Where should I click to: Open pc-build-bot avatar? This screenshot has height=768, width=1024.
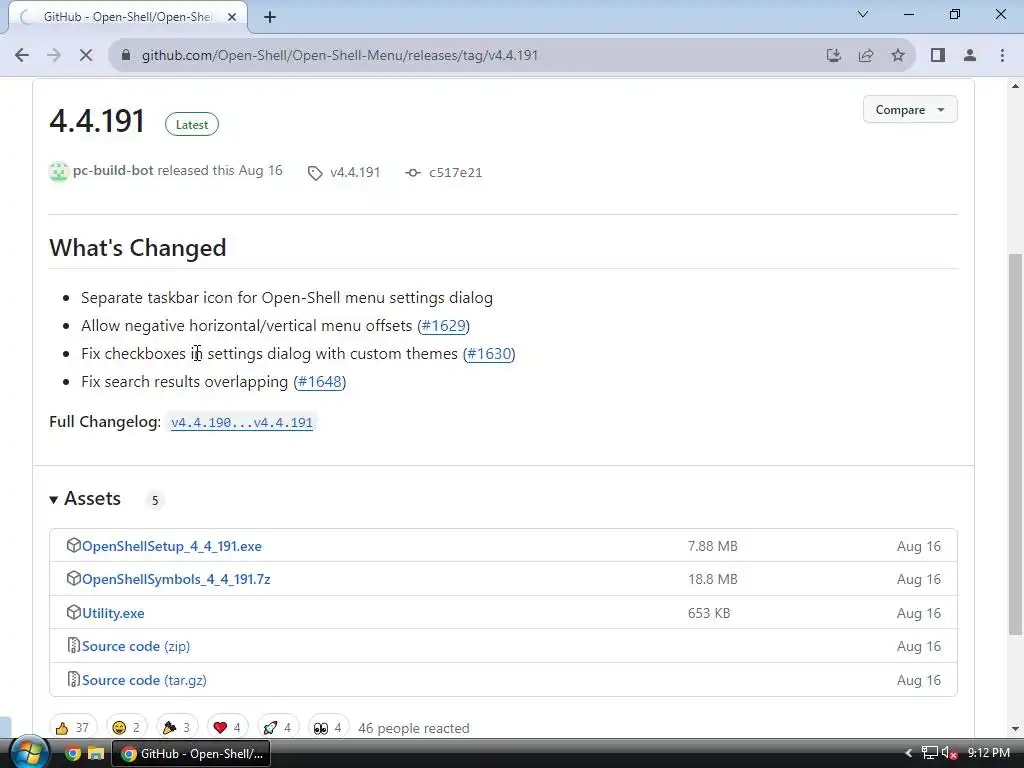(59, 172)
